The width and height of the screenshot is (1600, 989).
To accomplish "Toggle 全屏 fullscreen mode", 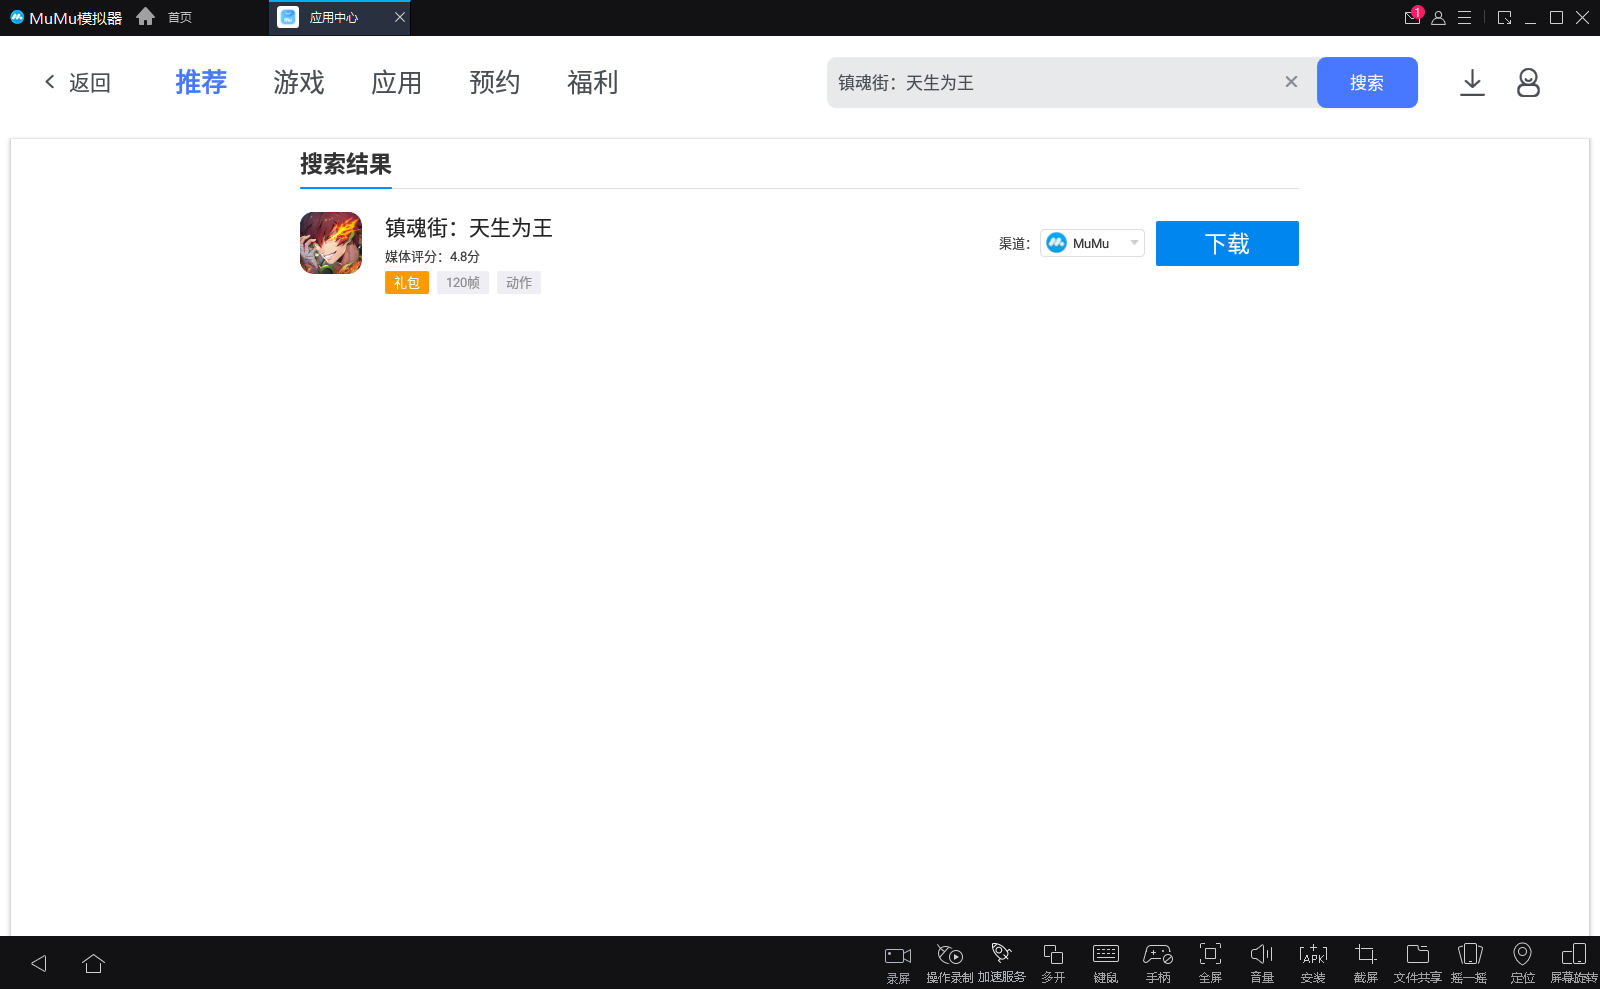I will [x=1210, y=964].
